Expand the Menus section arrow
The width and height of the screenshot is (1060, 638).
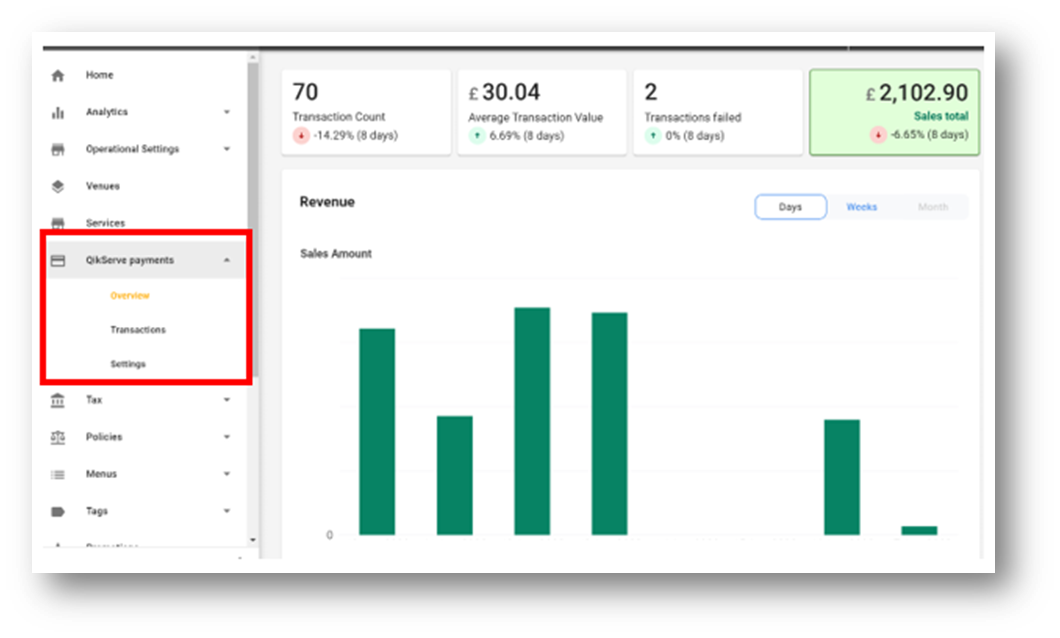[227, 474]
